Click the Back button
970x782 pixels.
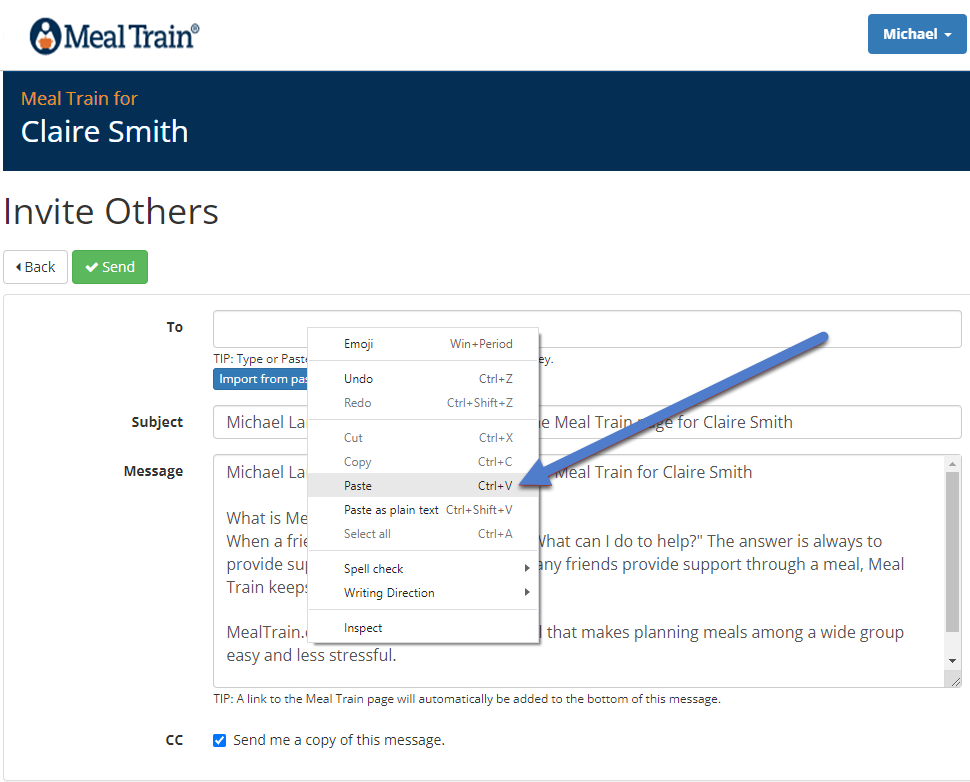tap(35, 267)
